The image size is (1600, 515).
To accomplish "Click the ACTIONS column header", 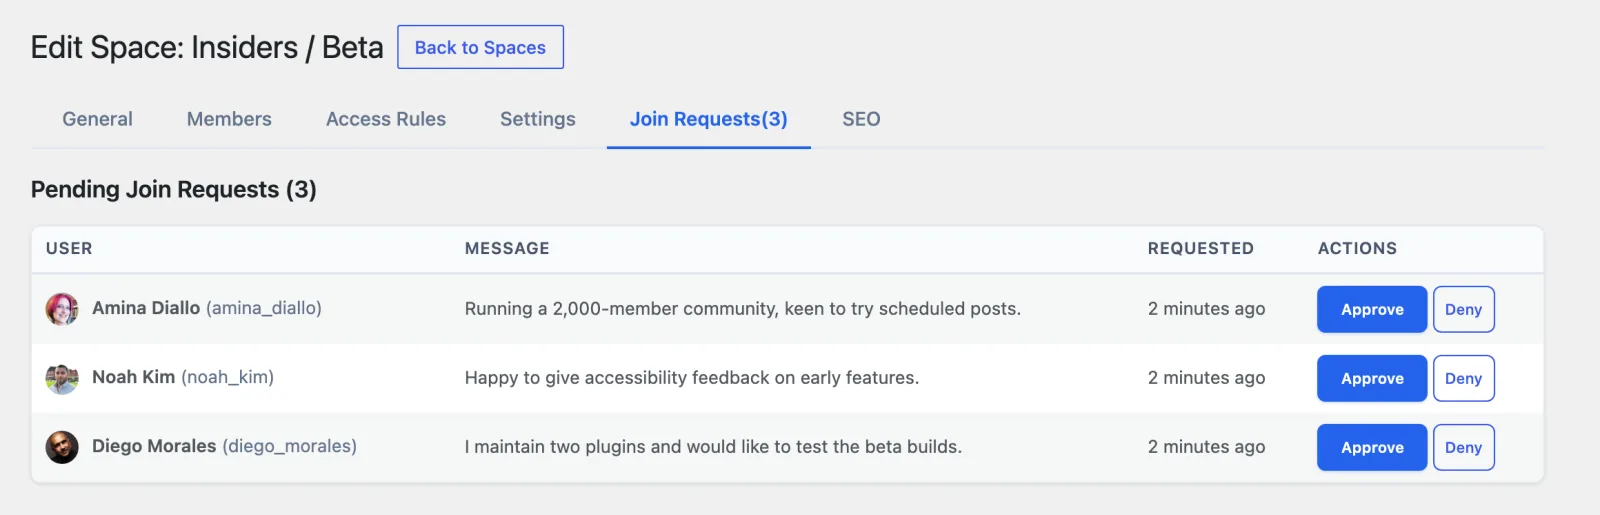I will coord(1357,248).
